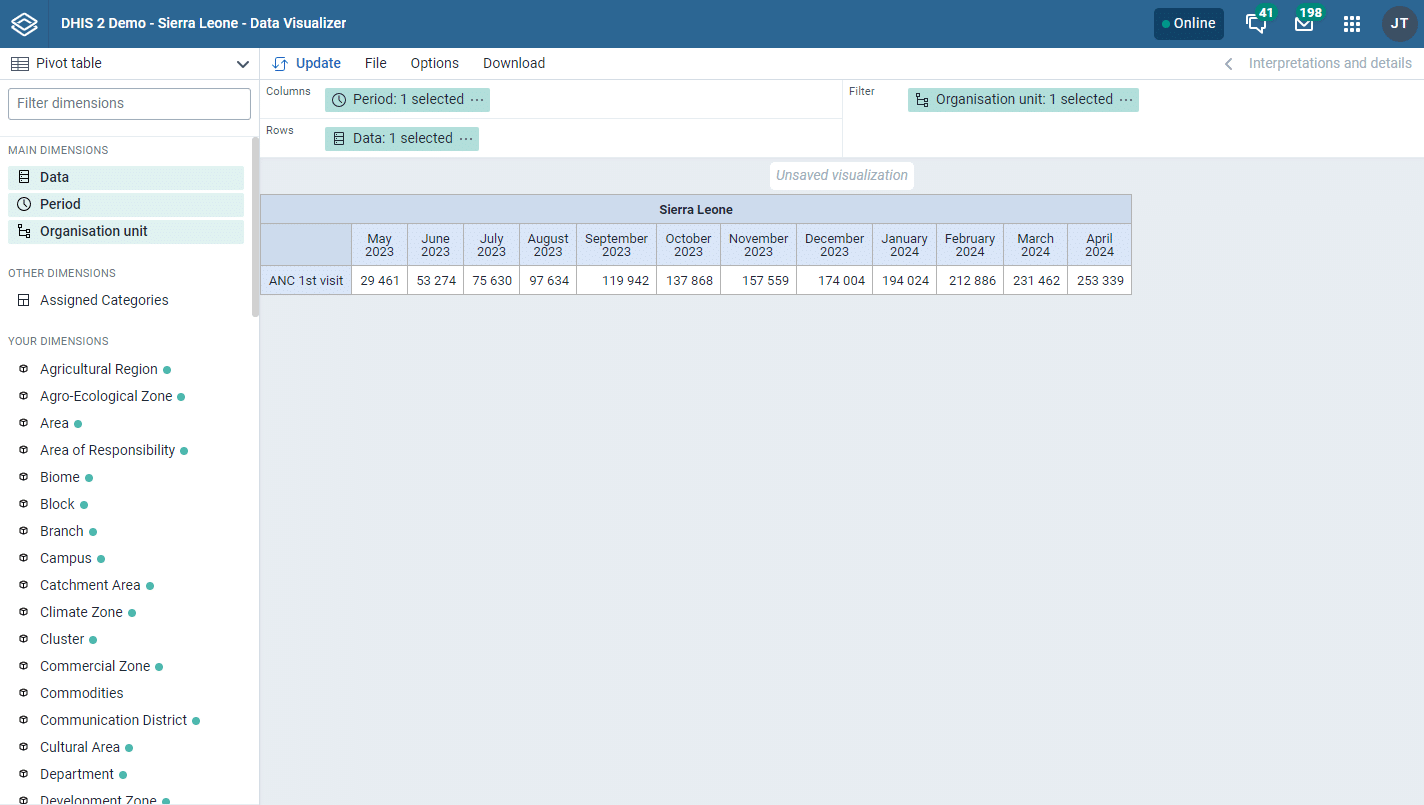Open the Download menu

pos(514,63)
